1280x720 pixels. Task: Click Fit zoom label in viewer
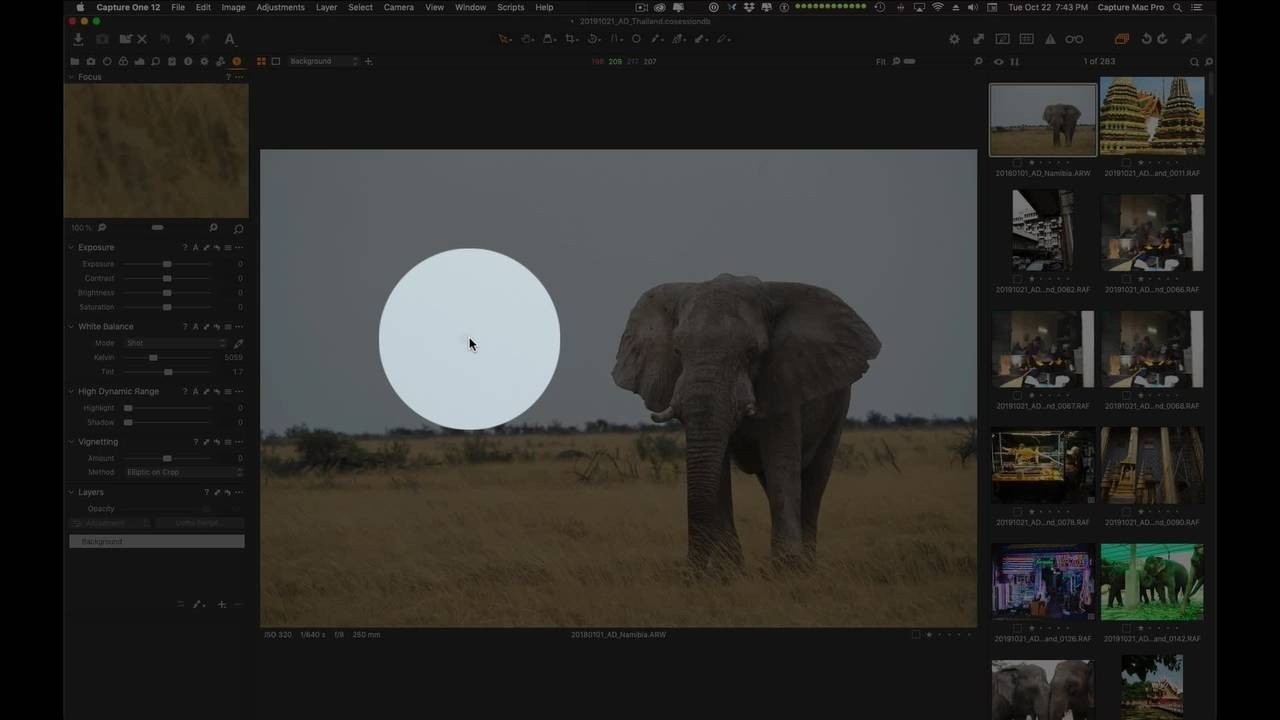881,61
